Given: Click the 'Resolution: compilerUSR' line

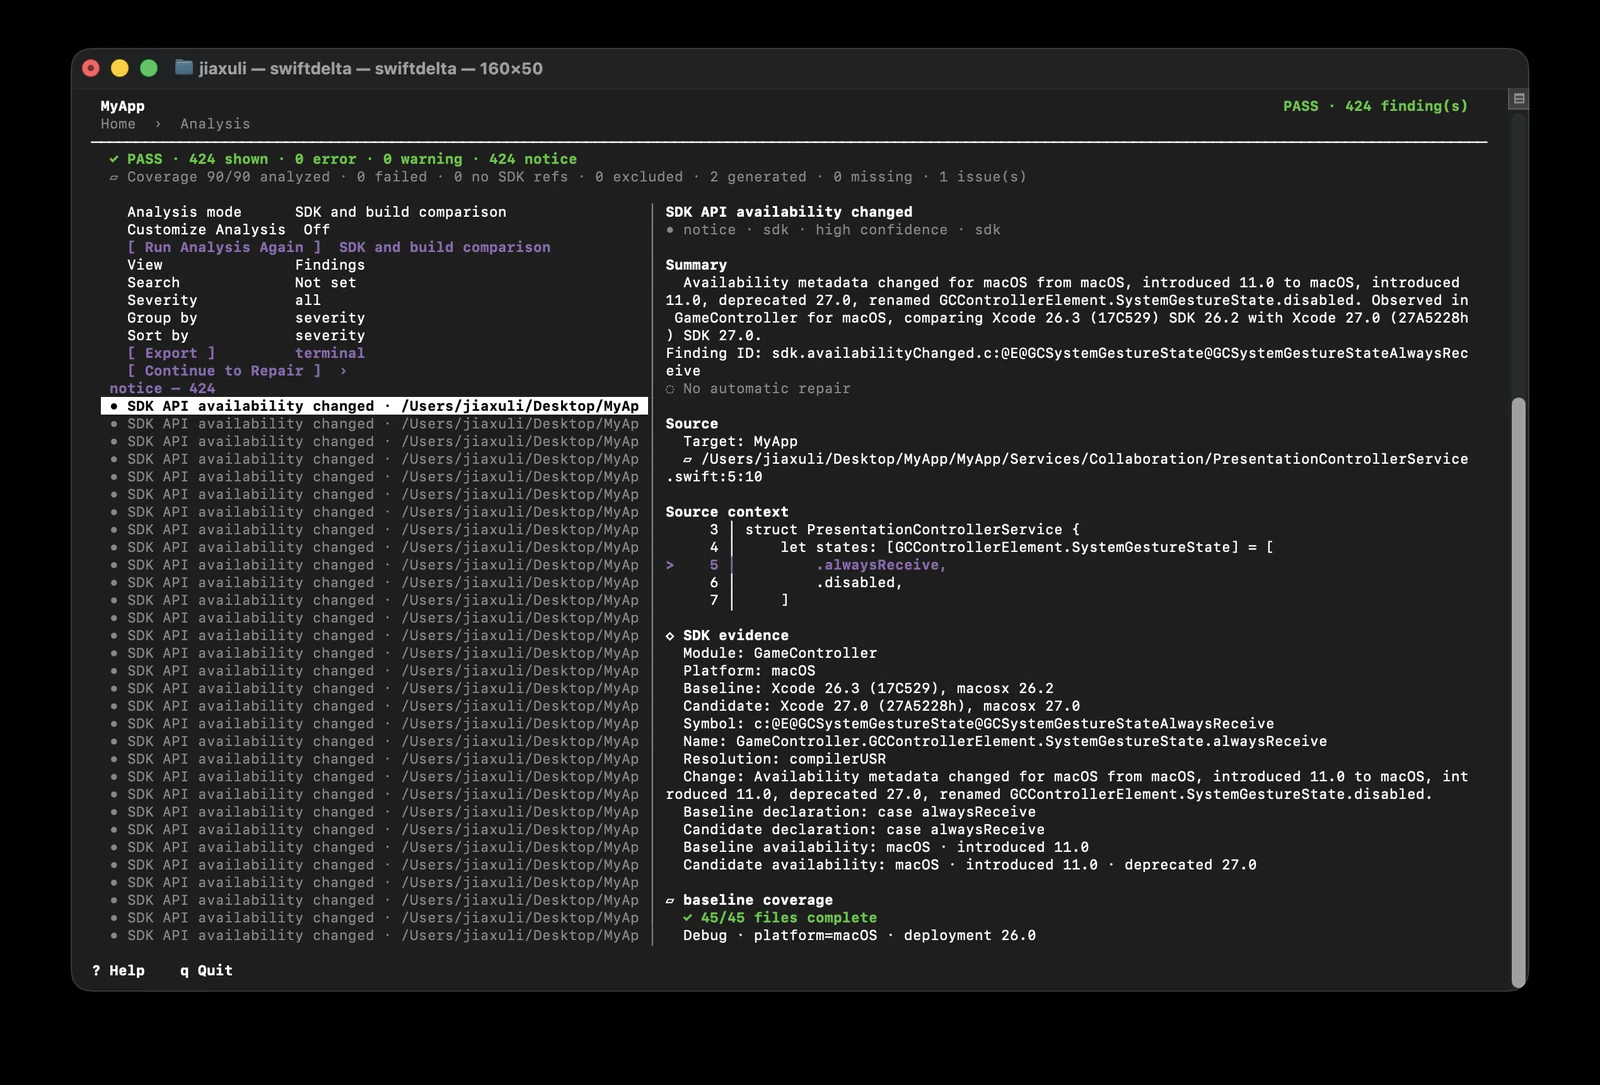Looking at the screenshot, I should [x=784, y=759].
